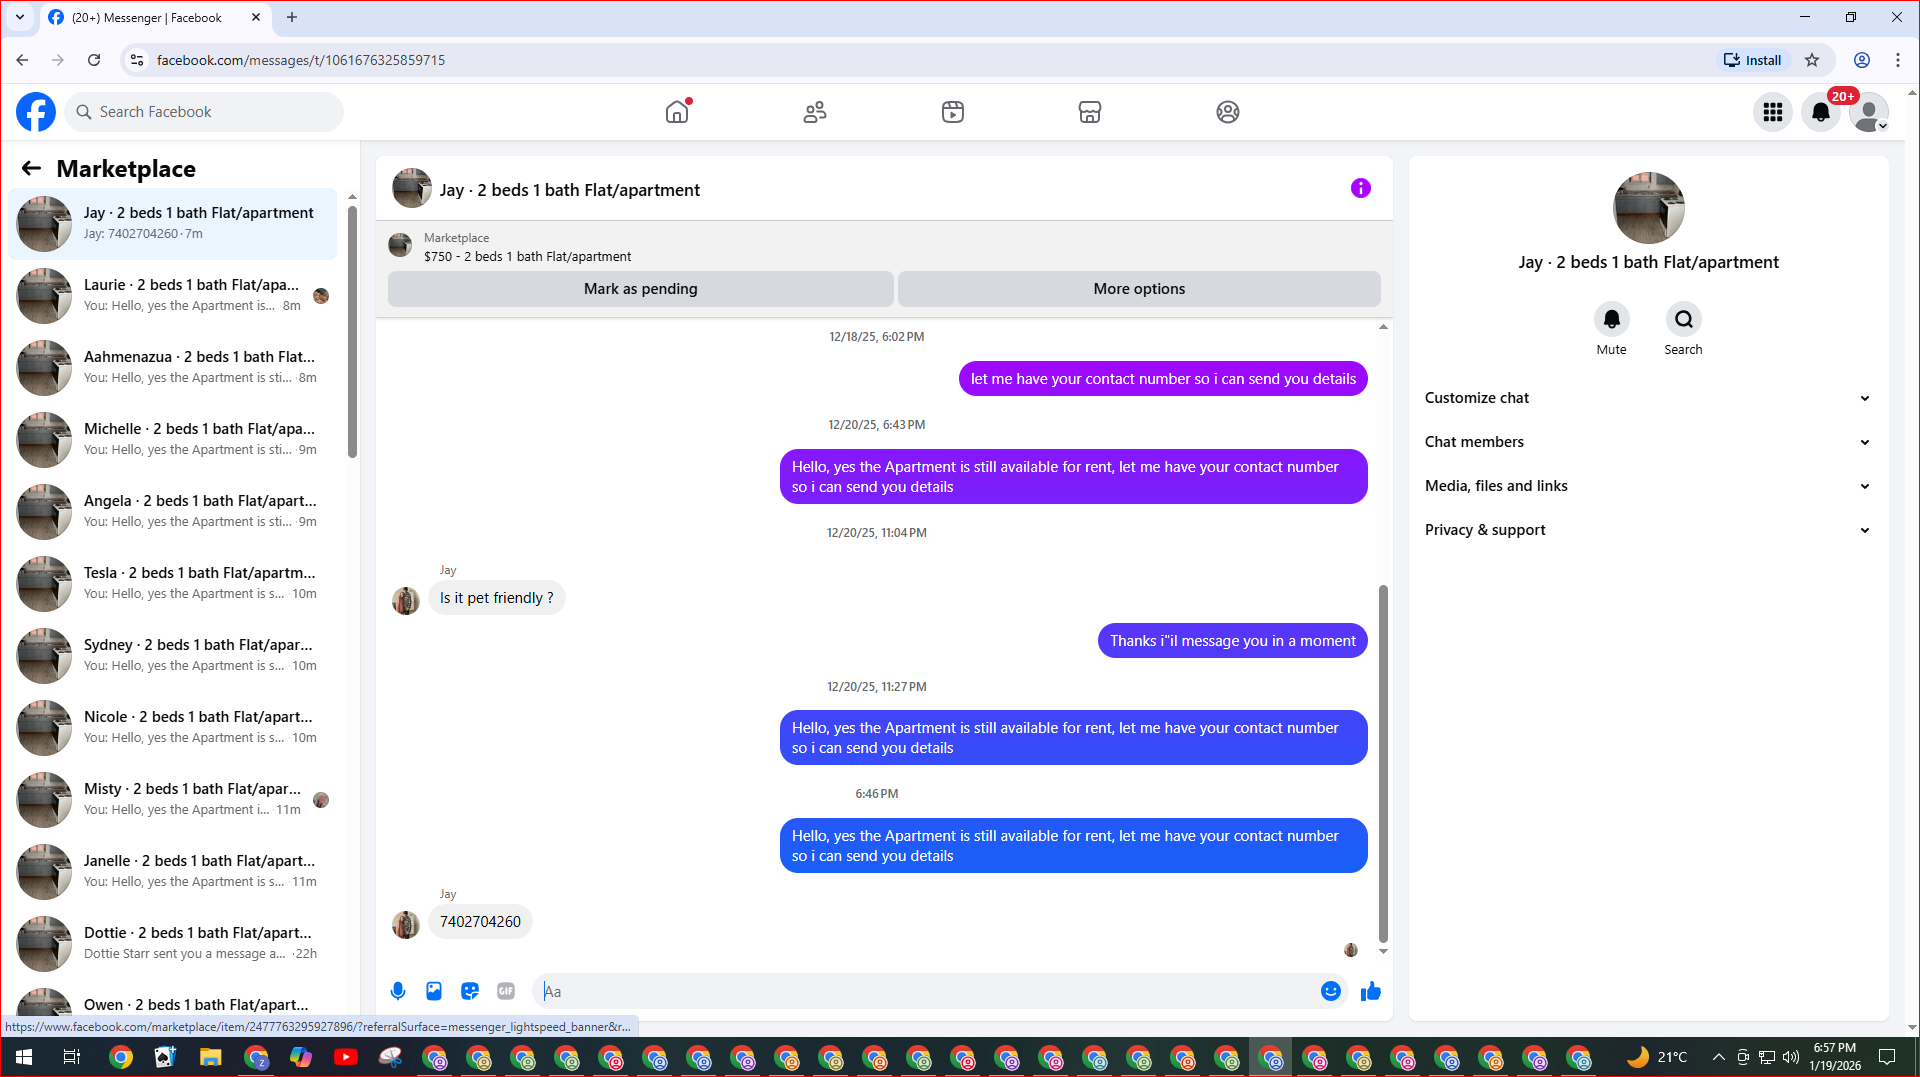Show hidden system tray icons chevron

[x=1718, y=1057]
